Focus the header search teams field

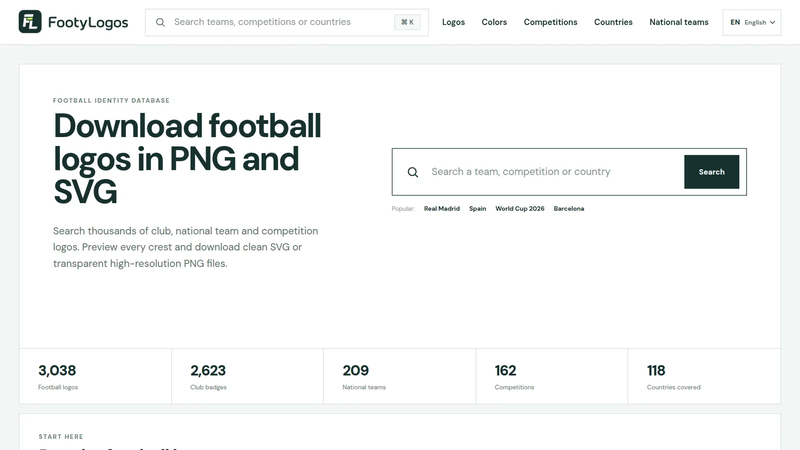click(281, 22)
